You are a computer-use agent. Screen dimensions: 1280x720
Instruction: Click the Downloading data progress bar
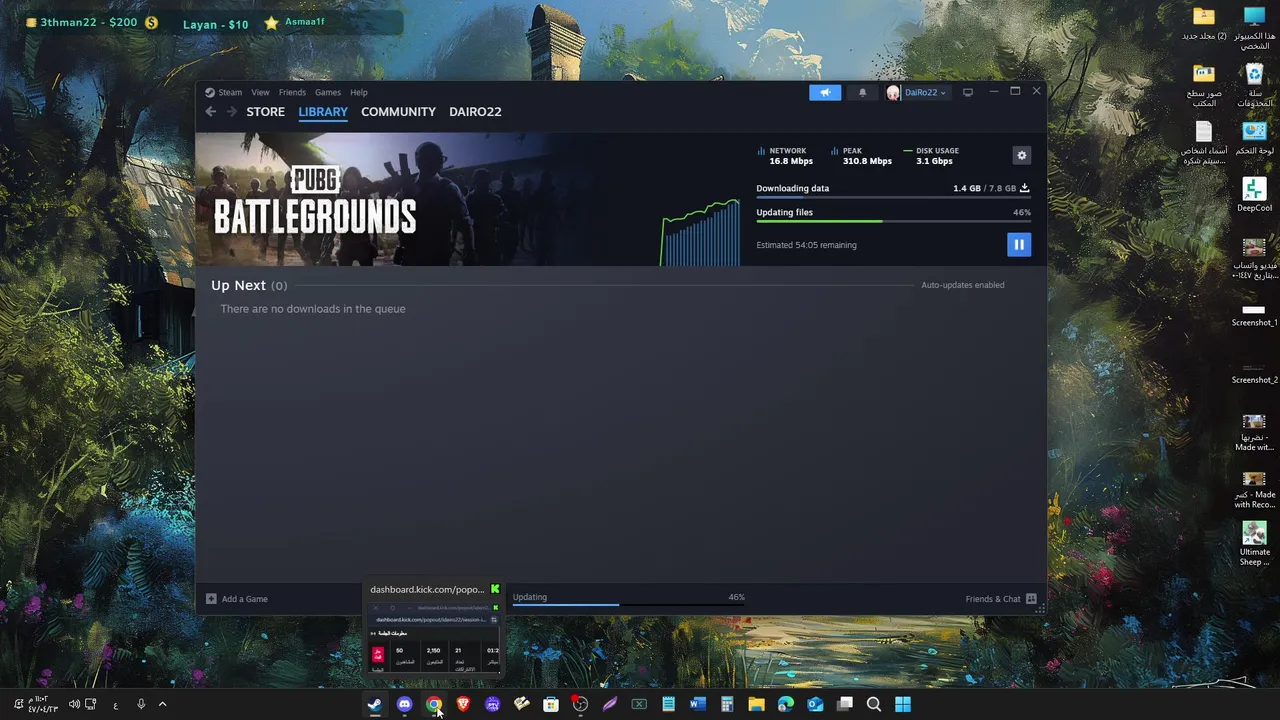click(x=893, y=197)
